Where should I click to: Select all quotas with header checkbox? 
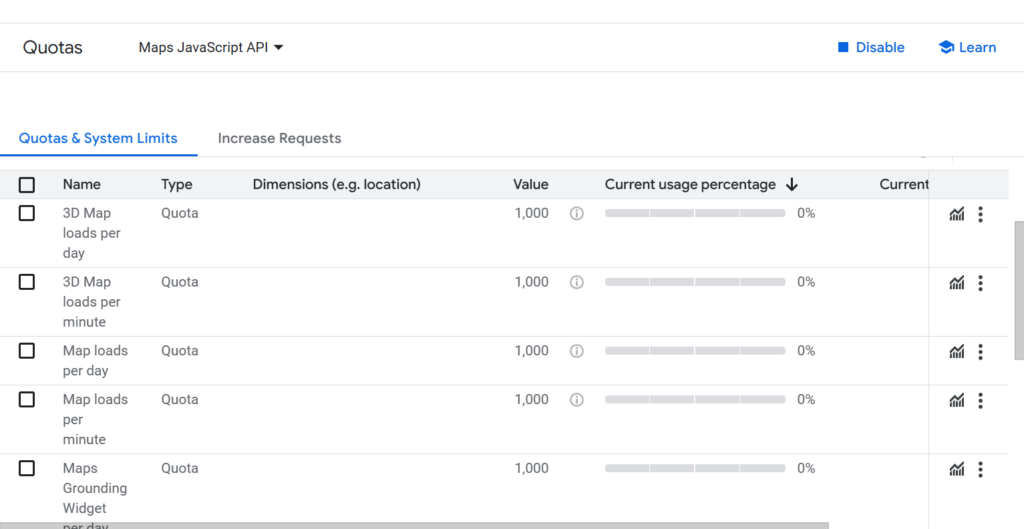point(27,185)
